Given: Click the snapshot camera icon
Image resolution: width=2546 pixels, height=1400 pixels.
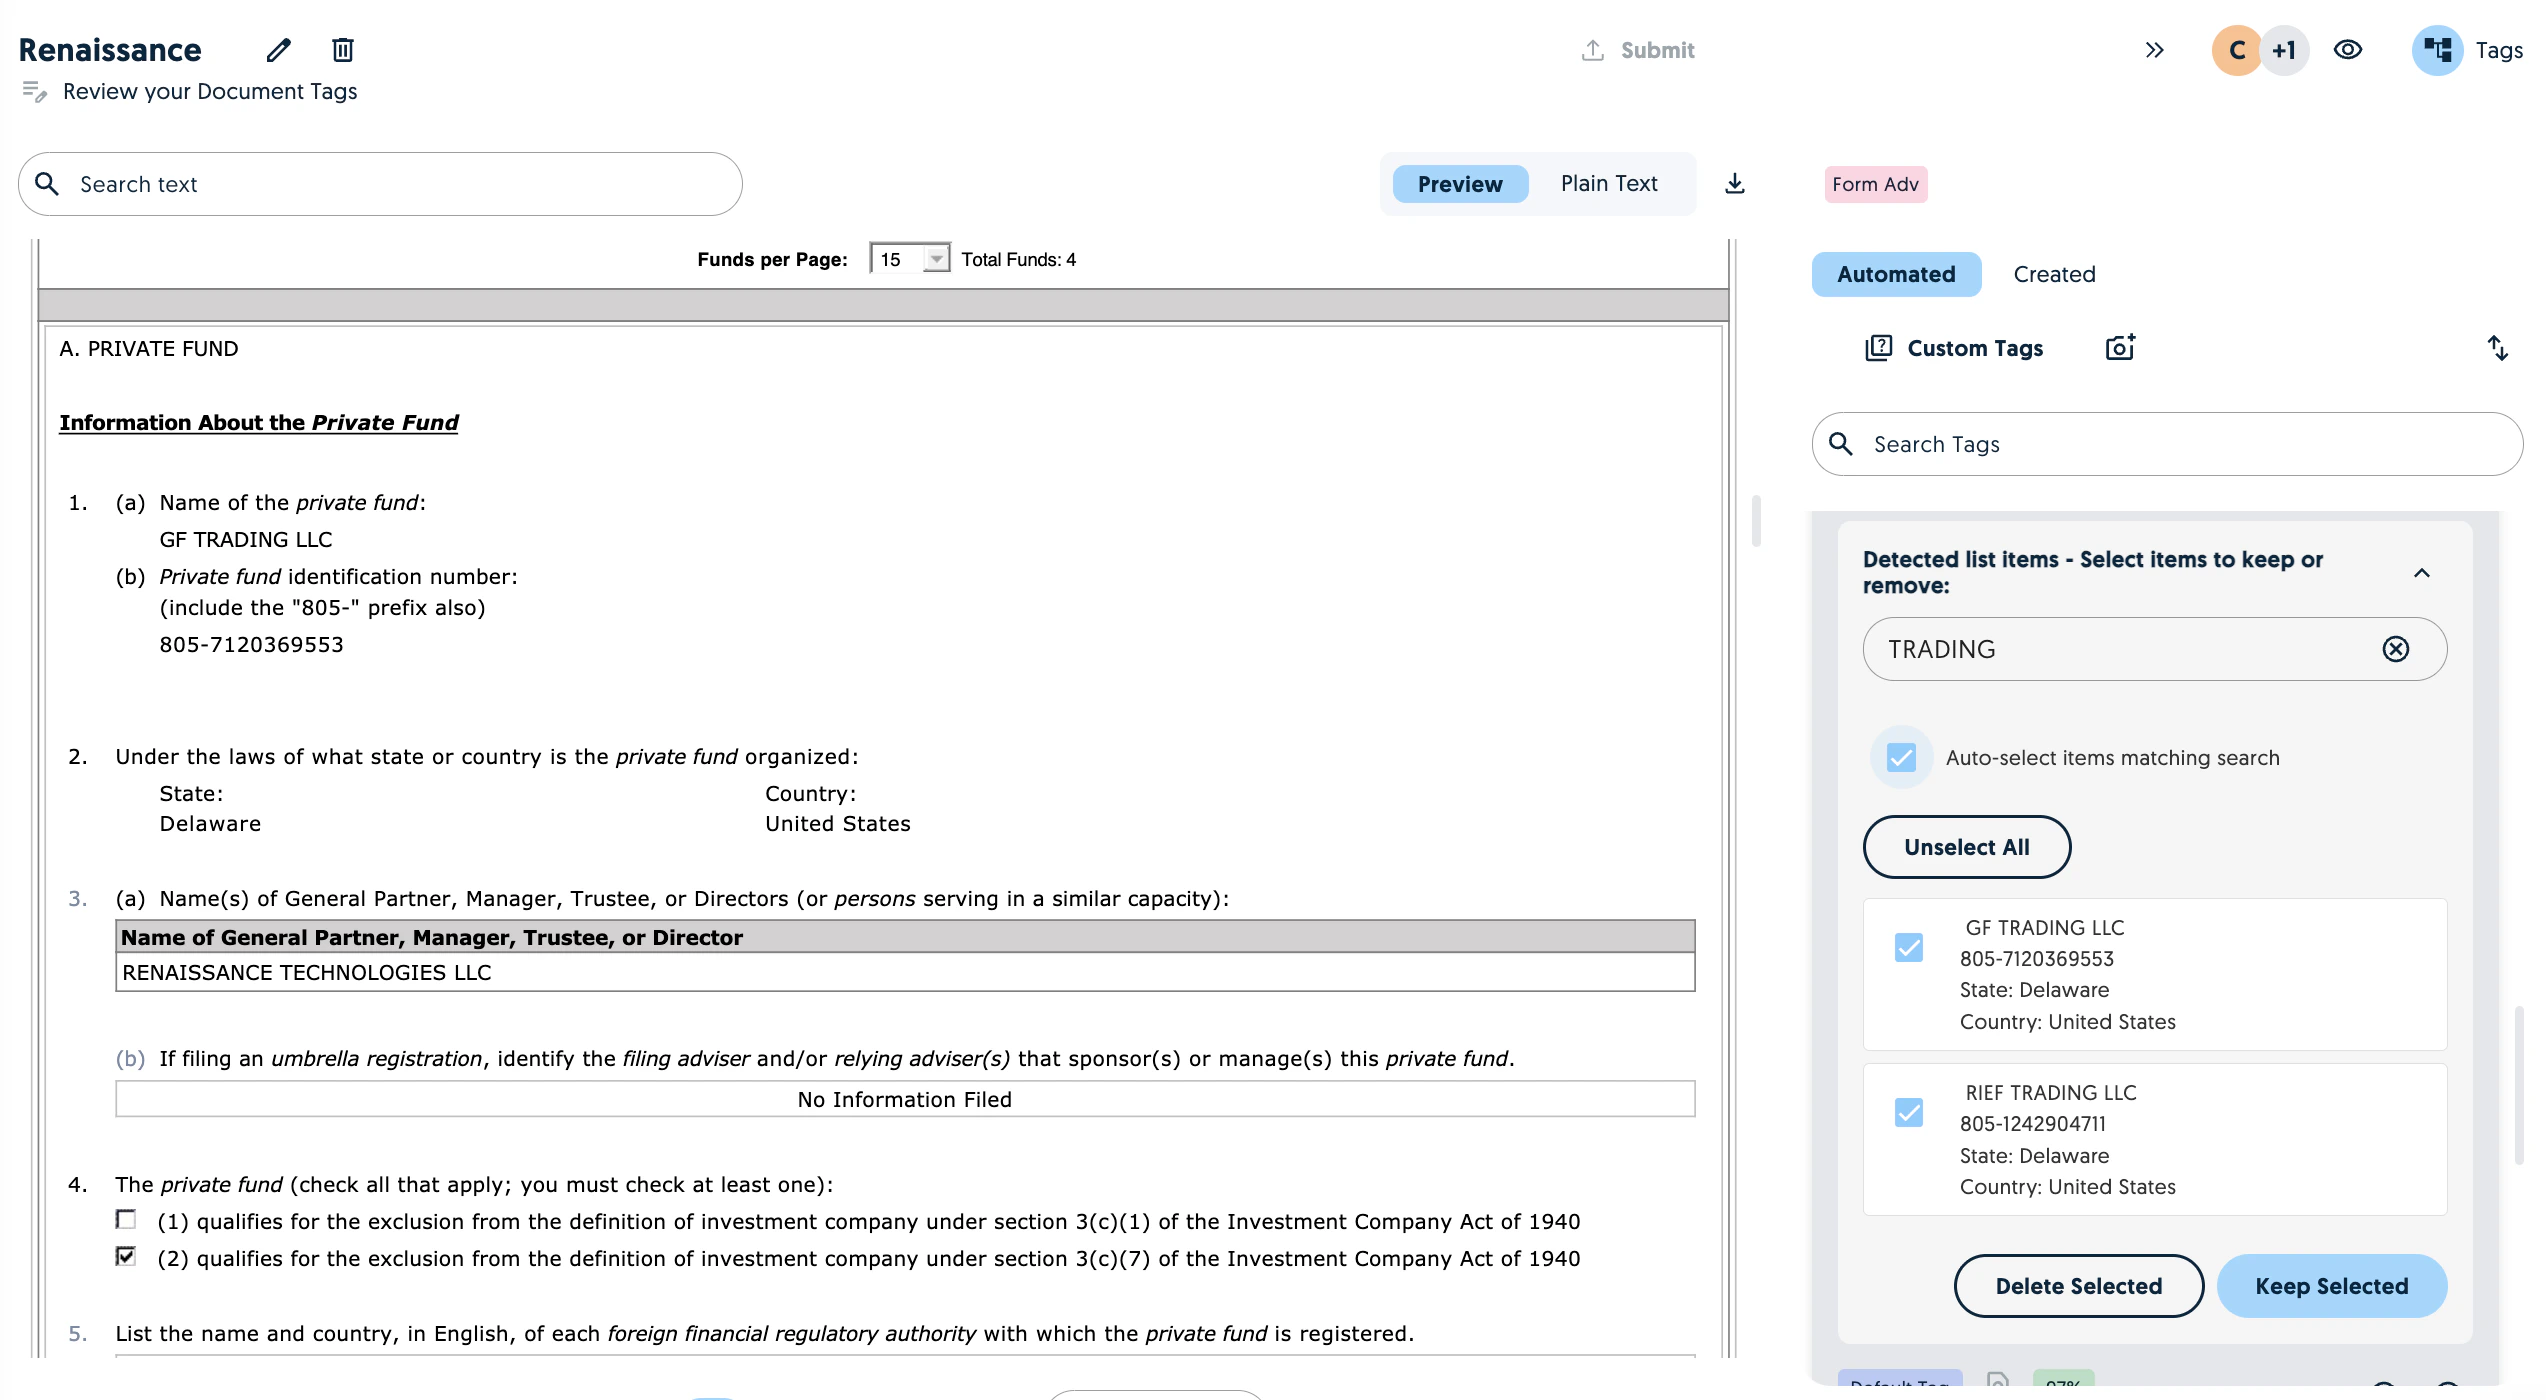Looking at the screenshot, I should [2120, 347].
